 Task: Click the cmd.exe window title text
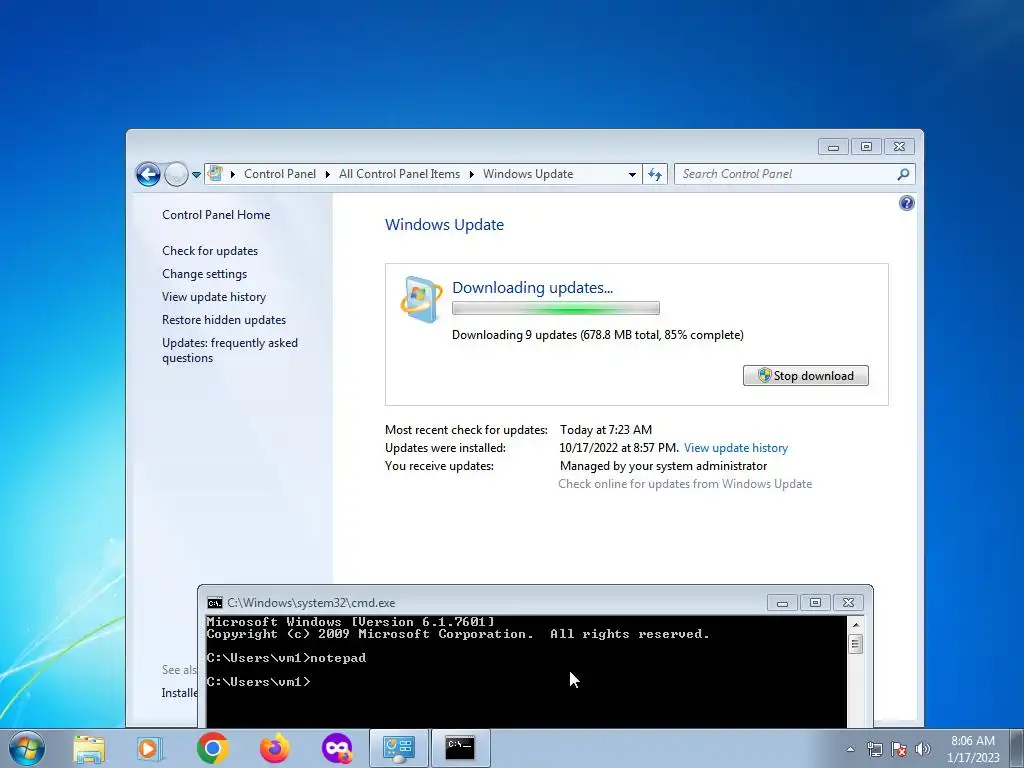click(x=311, y=603)
